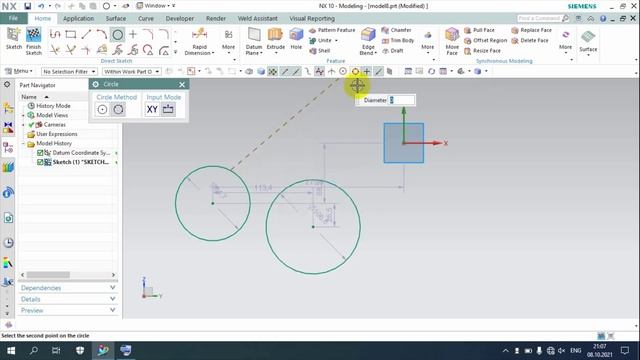Open Synchronous Modeling More gallery

point(565,41)
